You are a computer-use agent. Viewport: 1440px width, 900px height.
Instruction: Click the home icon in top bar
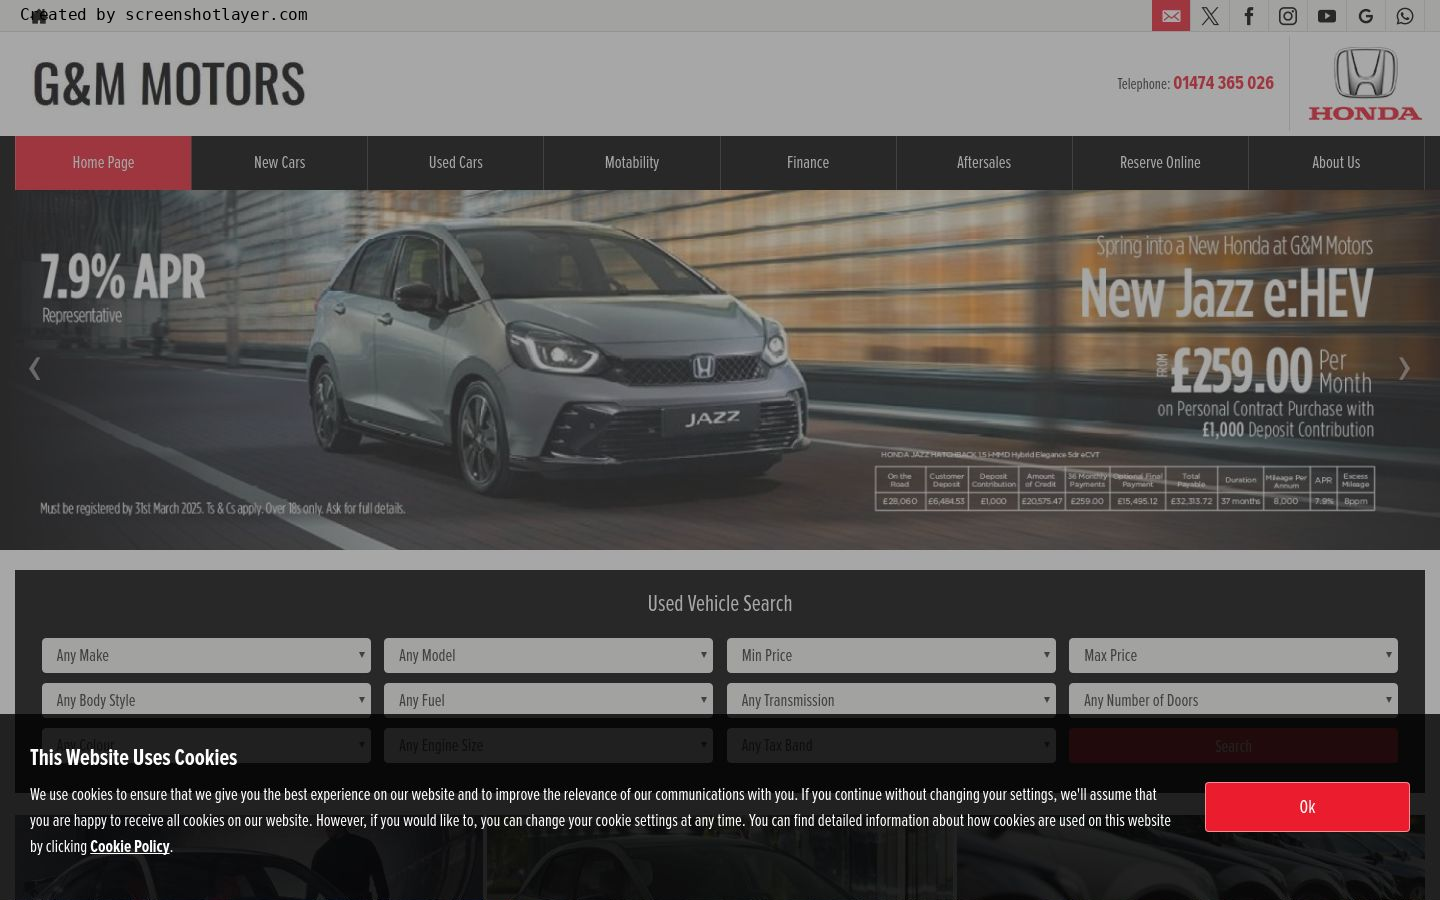pyautogui.click(x=39, y=16)
